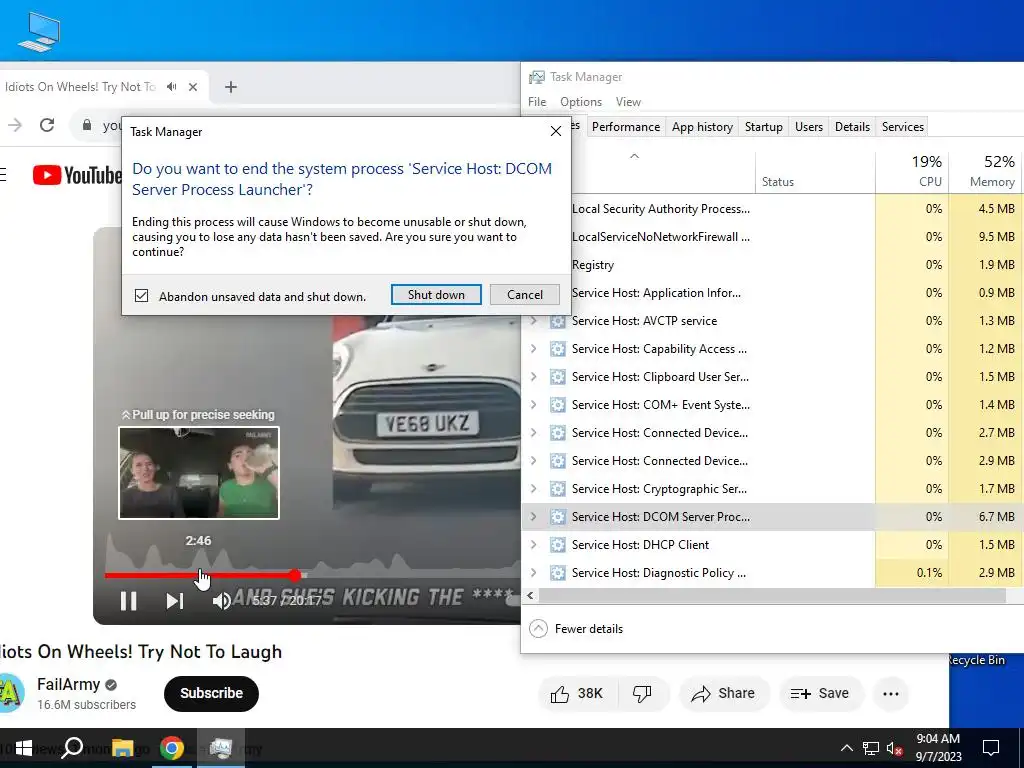Click gear icon of Capability Access process

pyautogui.click(x=558, y=349)
